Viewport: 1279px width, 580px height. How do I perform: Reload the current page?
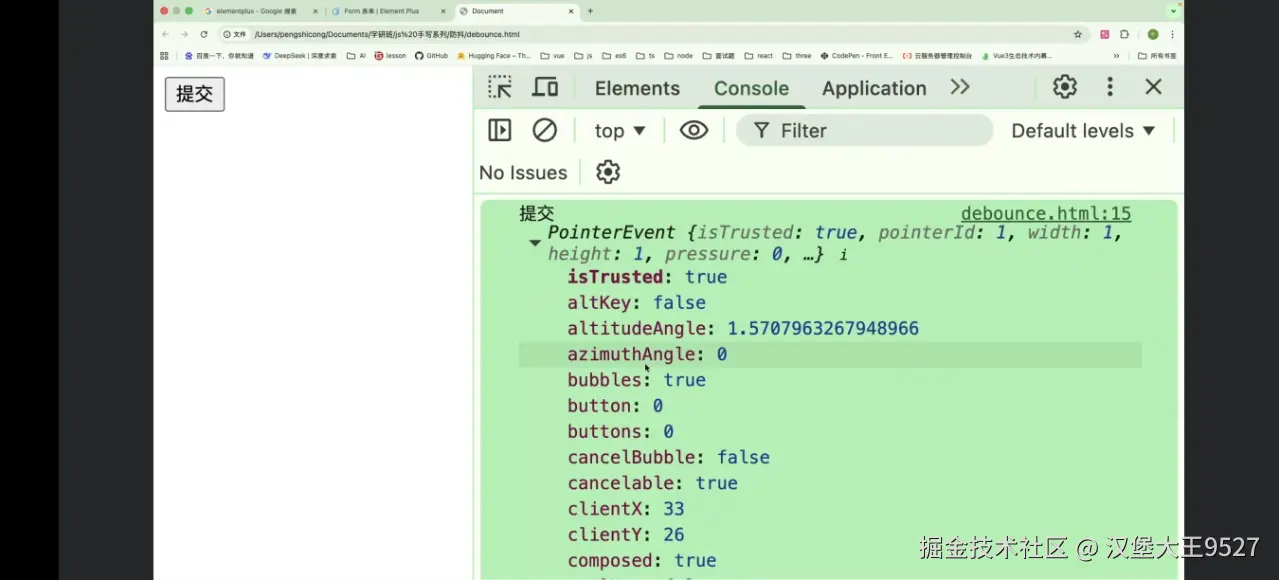point(204,34)
